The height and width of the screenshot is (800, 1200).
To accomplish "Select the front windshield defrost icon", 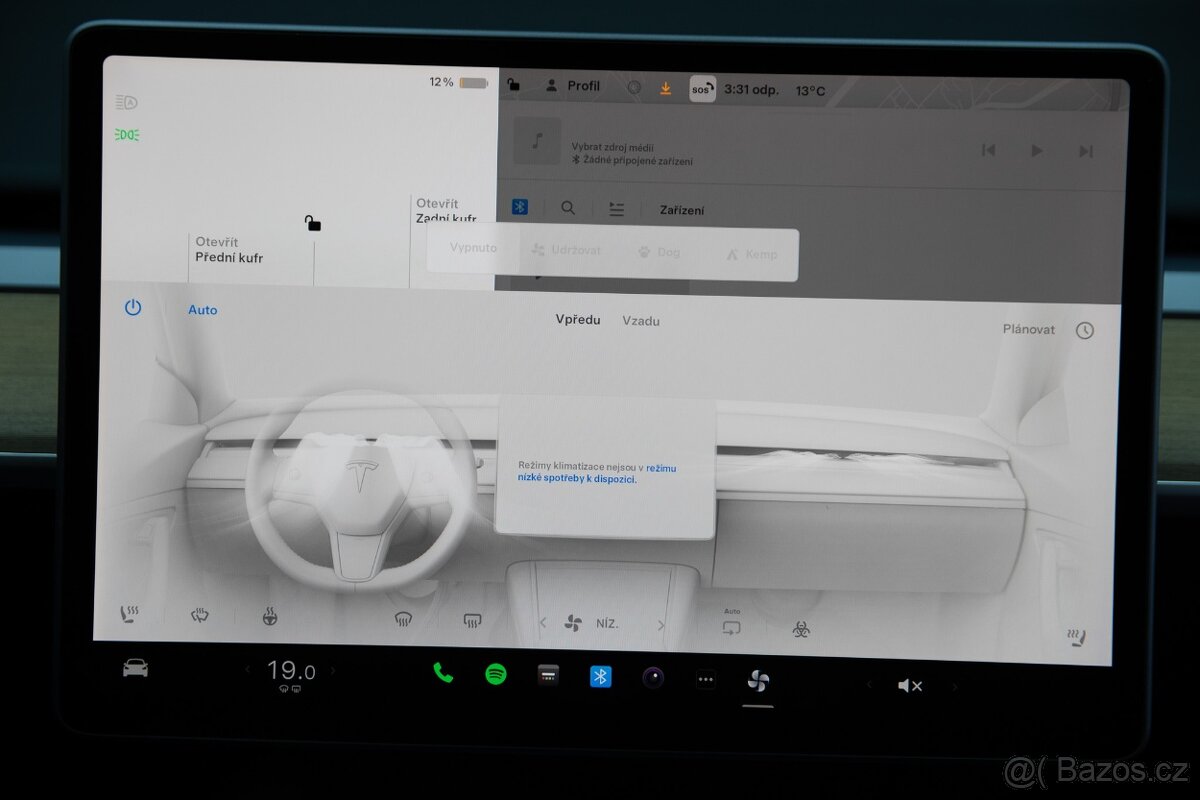I will [x=403, y=620].
